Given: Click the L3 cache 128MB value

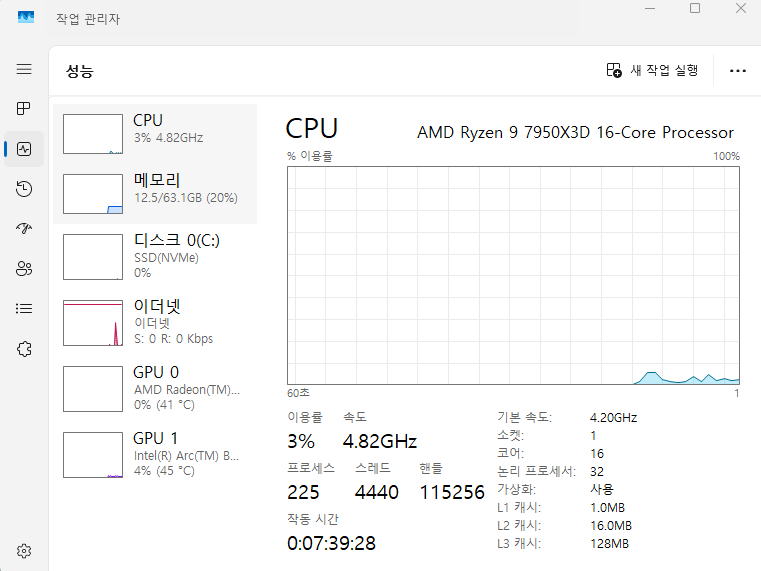Looking at the screenshot, I should click(610, 544).
